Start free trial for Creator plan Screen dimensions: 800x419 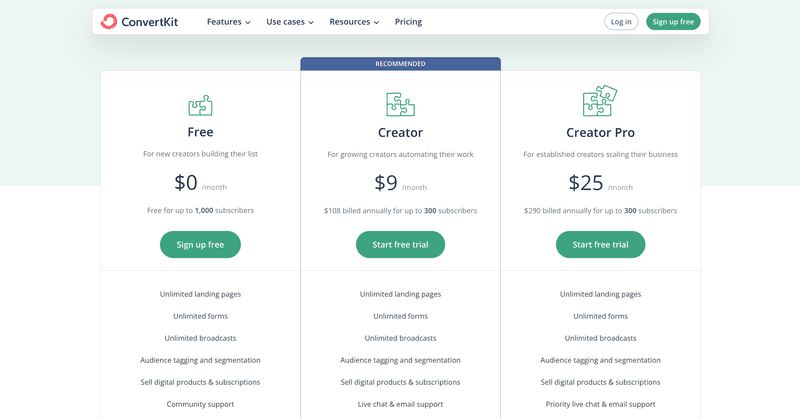click(400, 244)
